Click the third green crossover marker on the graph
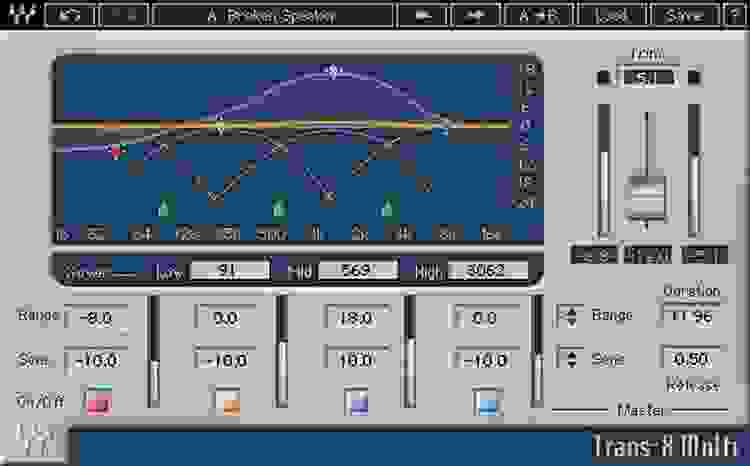This screenshot has width=750, height=466. coord(390,207)
